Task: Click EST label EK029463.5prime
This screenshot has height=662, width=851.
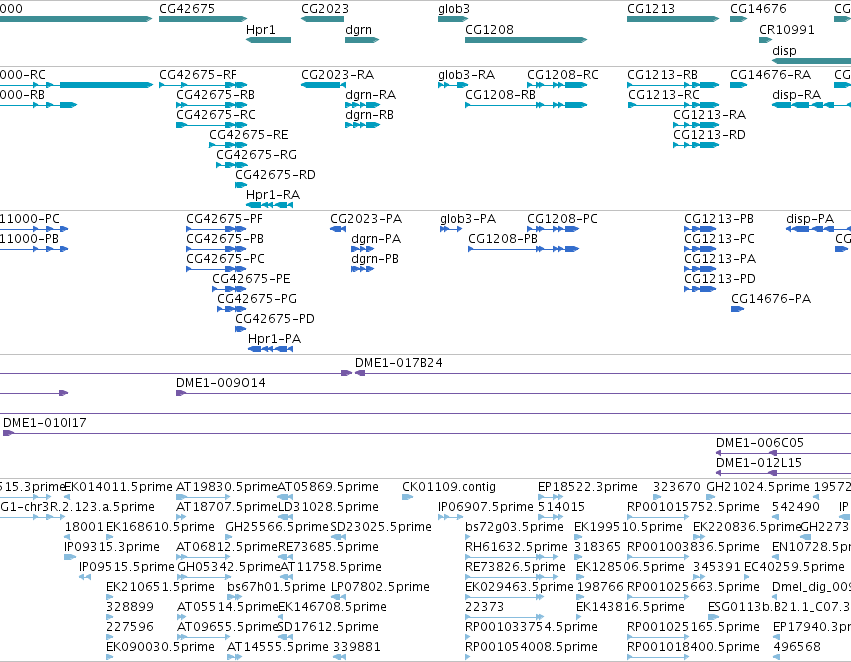Action: [519, 587]
